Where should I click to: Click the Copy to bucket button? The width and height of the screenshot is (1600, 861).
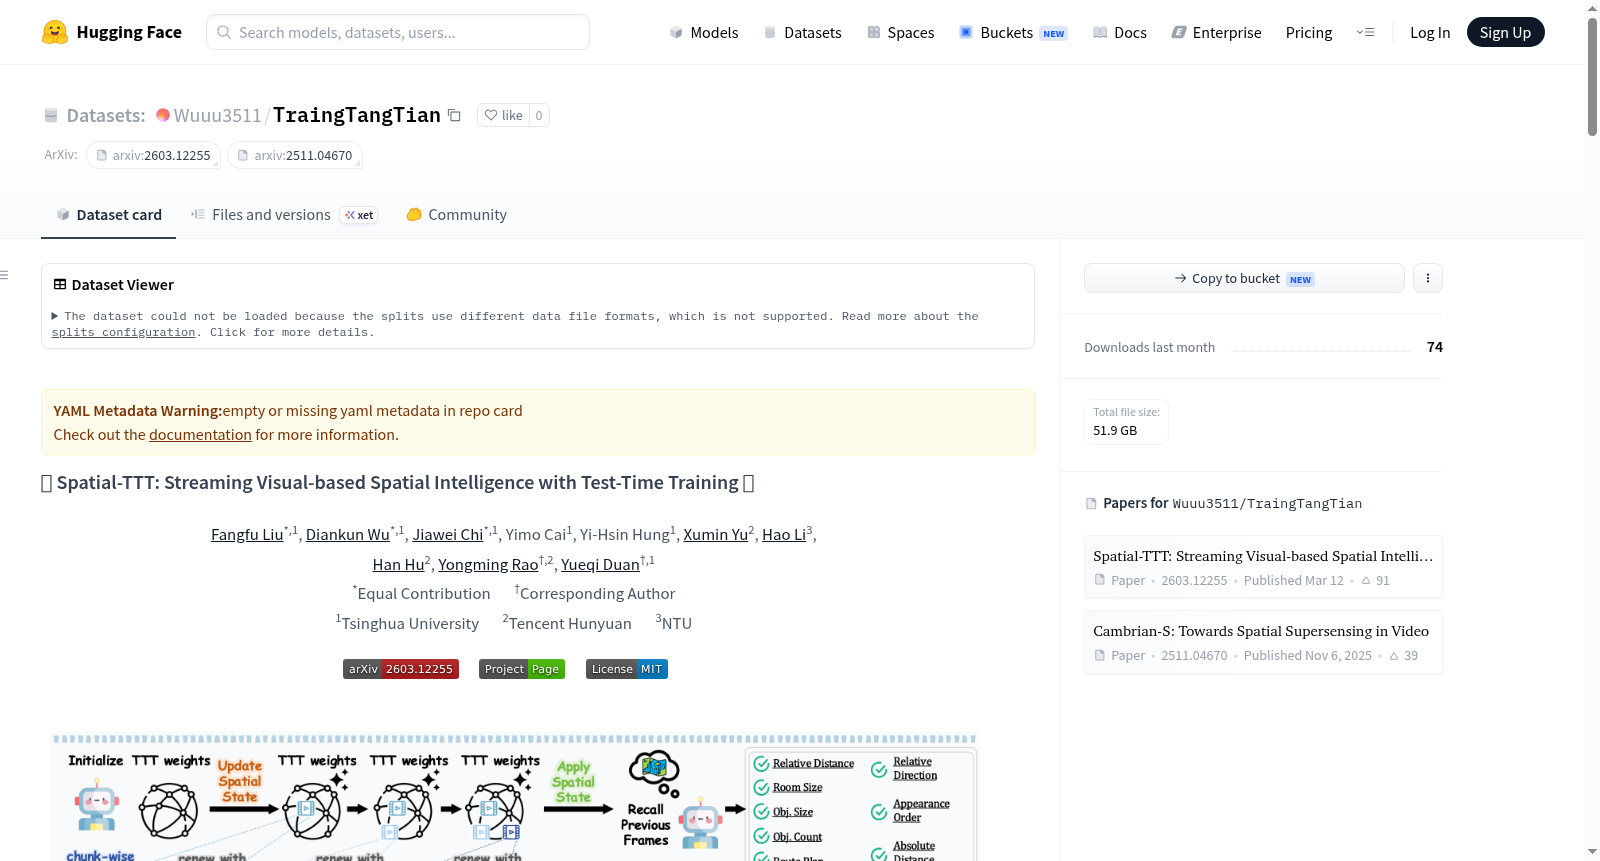(x=1244, y=278)
